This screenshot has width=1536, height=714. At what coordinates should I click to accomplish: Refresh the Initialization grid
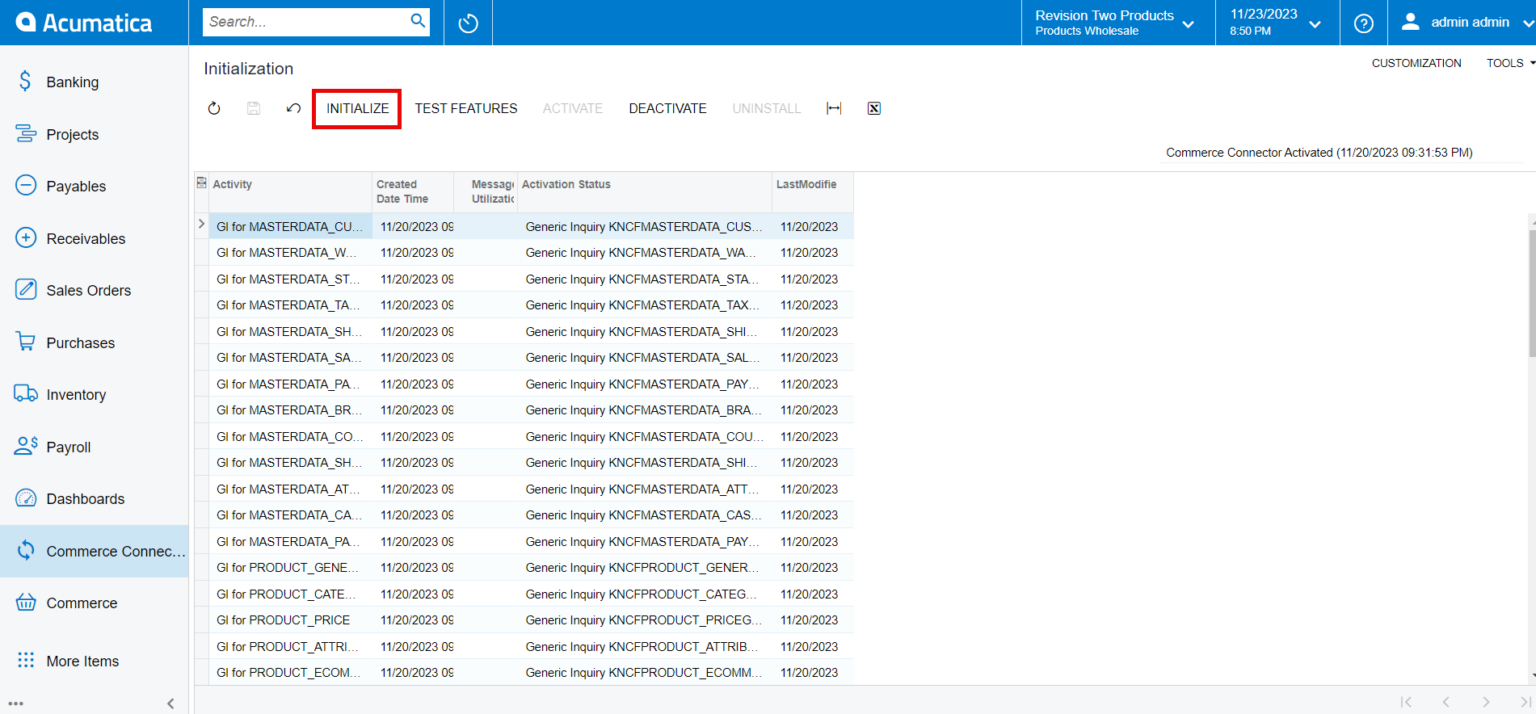click(x=213, y=108)
